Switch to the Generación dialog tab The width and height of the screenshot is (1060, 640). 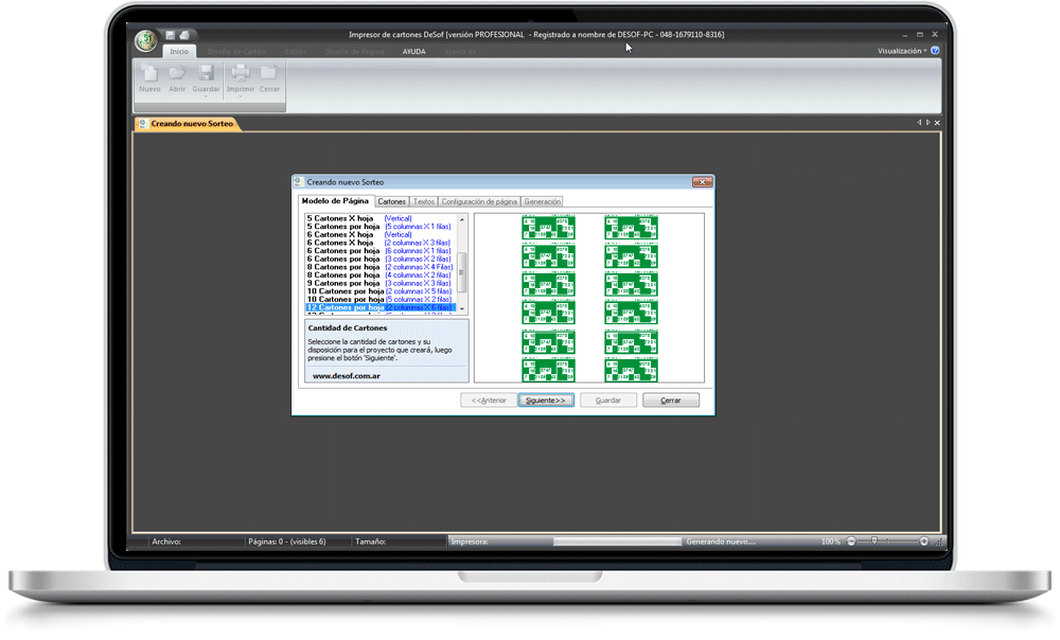click(x=542, y=201)
